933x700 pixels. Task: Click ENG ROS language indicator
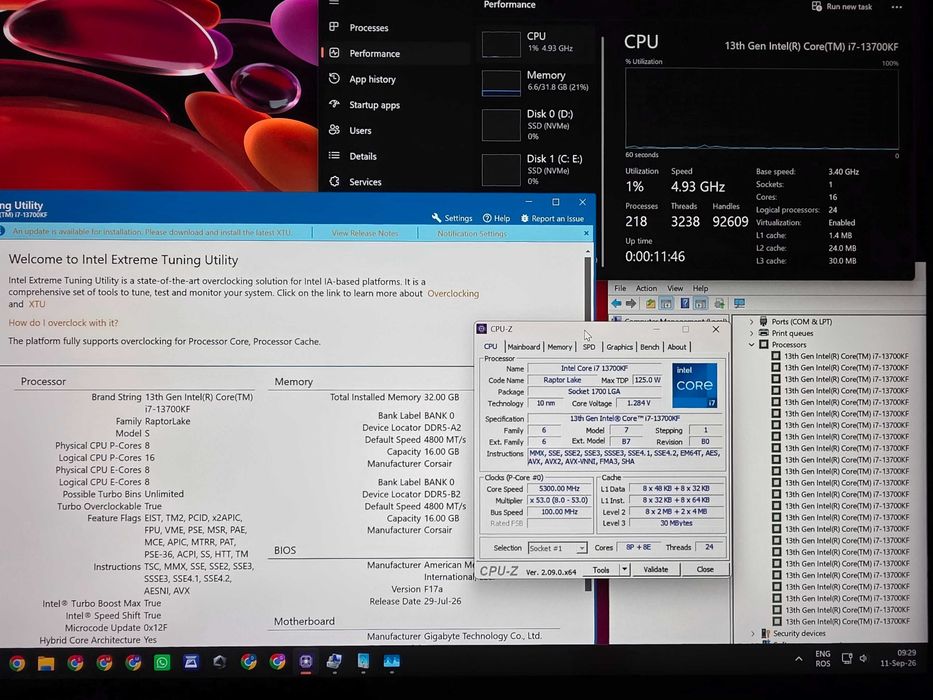pyautogui.click(x=823, y=658)
